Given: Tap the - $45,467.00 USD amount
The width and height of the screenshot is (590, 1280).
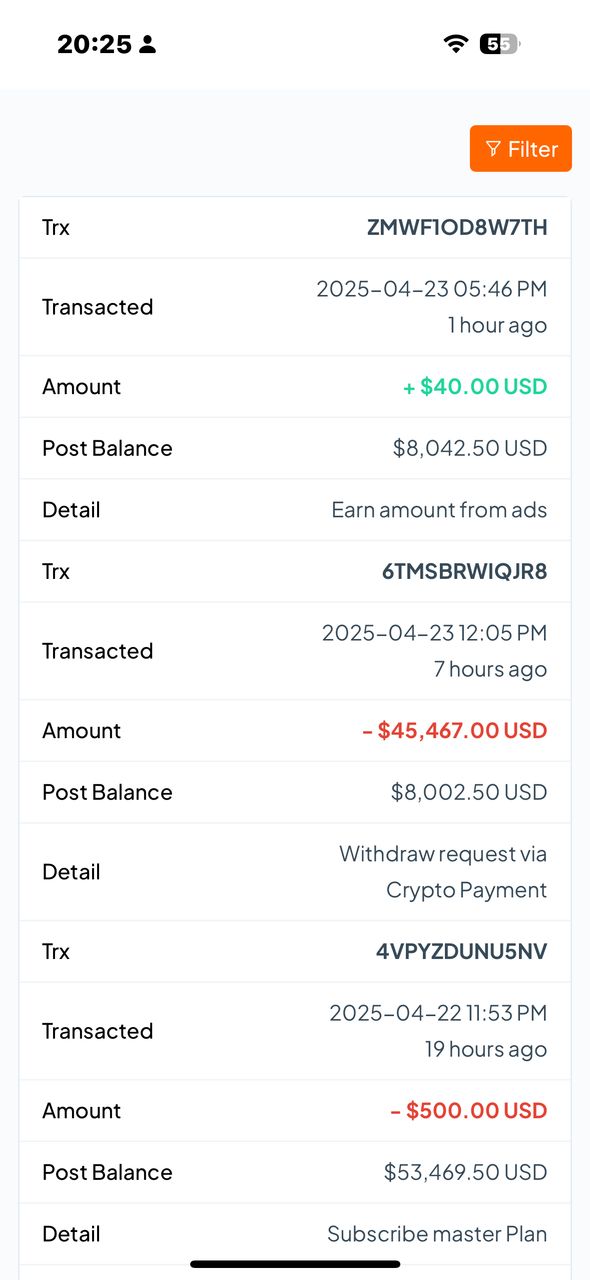Looking at the screenshot, I should pyautogui.click(x=455, y=731).
